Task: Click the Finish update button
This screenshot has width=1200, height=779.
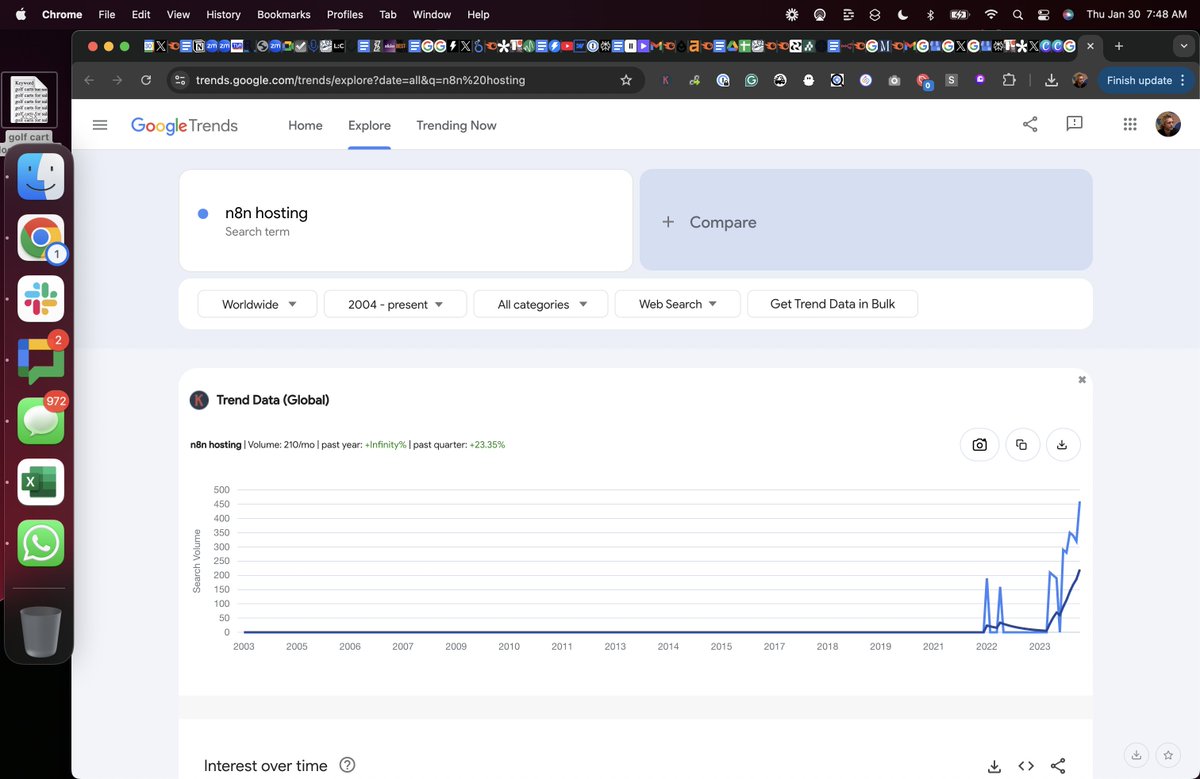Action: [1146, 80]
